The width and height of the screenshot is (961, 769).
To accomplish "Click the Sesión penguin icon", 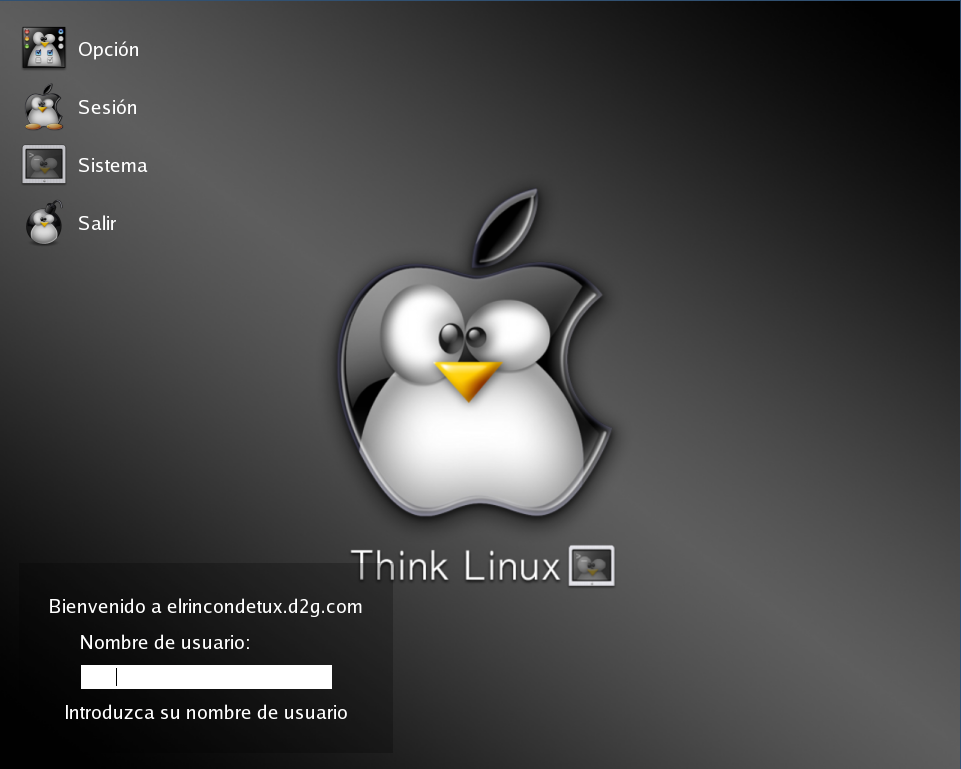I will pos(44,107).
